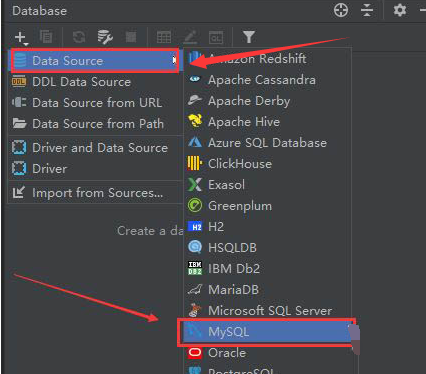Expand the Data Source submenu arrow

(174, 60)
